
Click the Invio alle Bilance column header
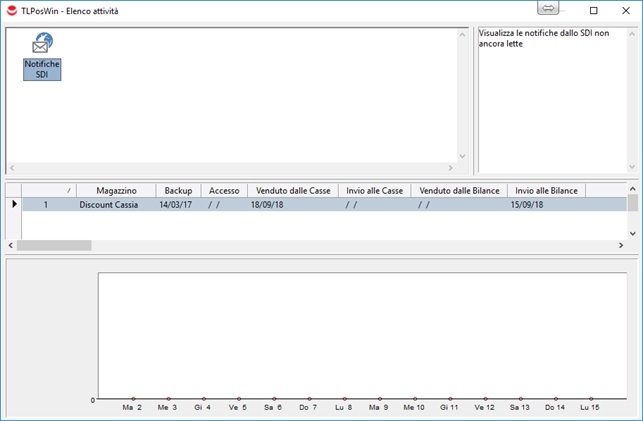pos(546,190)
